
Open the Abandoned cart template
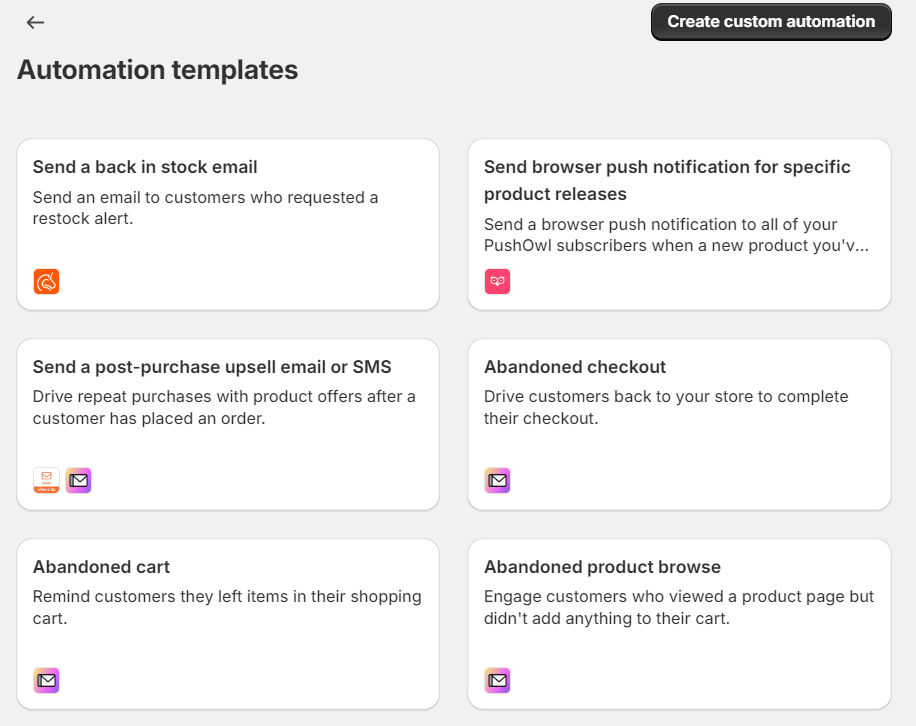pos(101,567)
